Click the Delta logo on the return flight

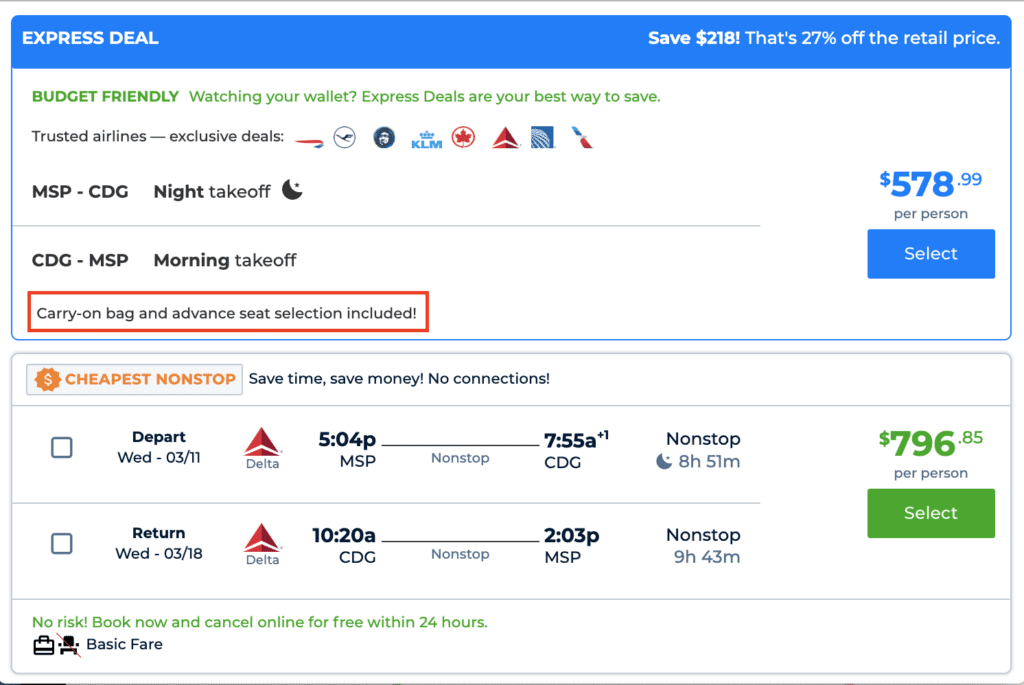tap(261, 545)
